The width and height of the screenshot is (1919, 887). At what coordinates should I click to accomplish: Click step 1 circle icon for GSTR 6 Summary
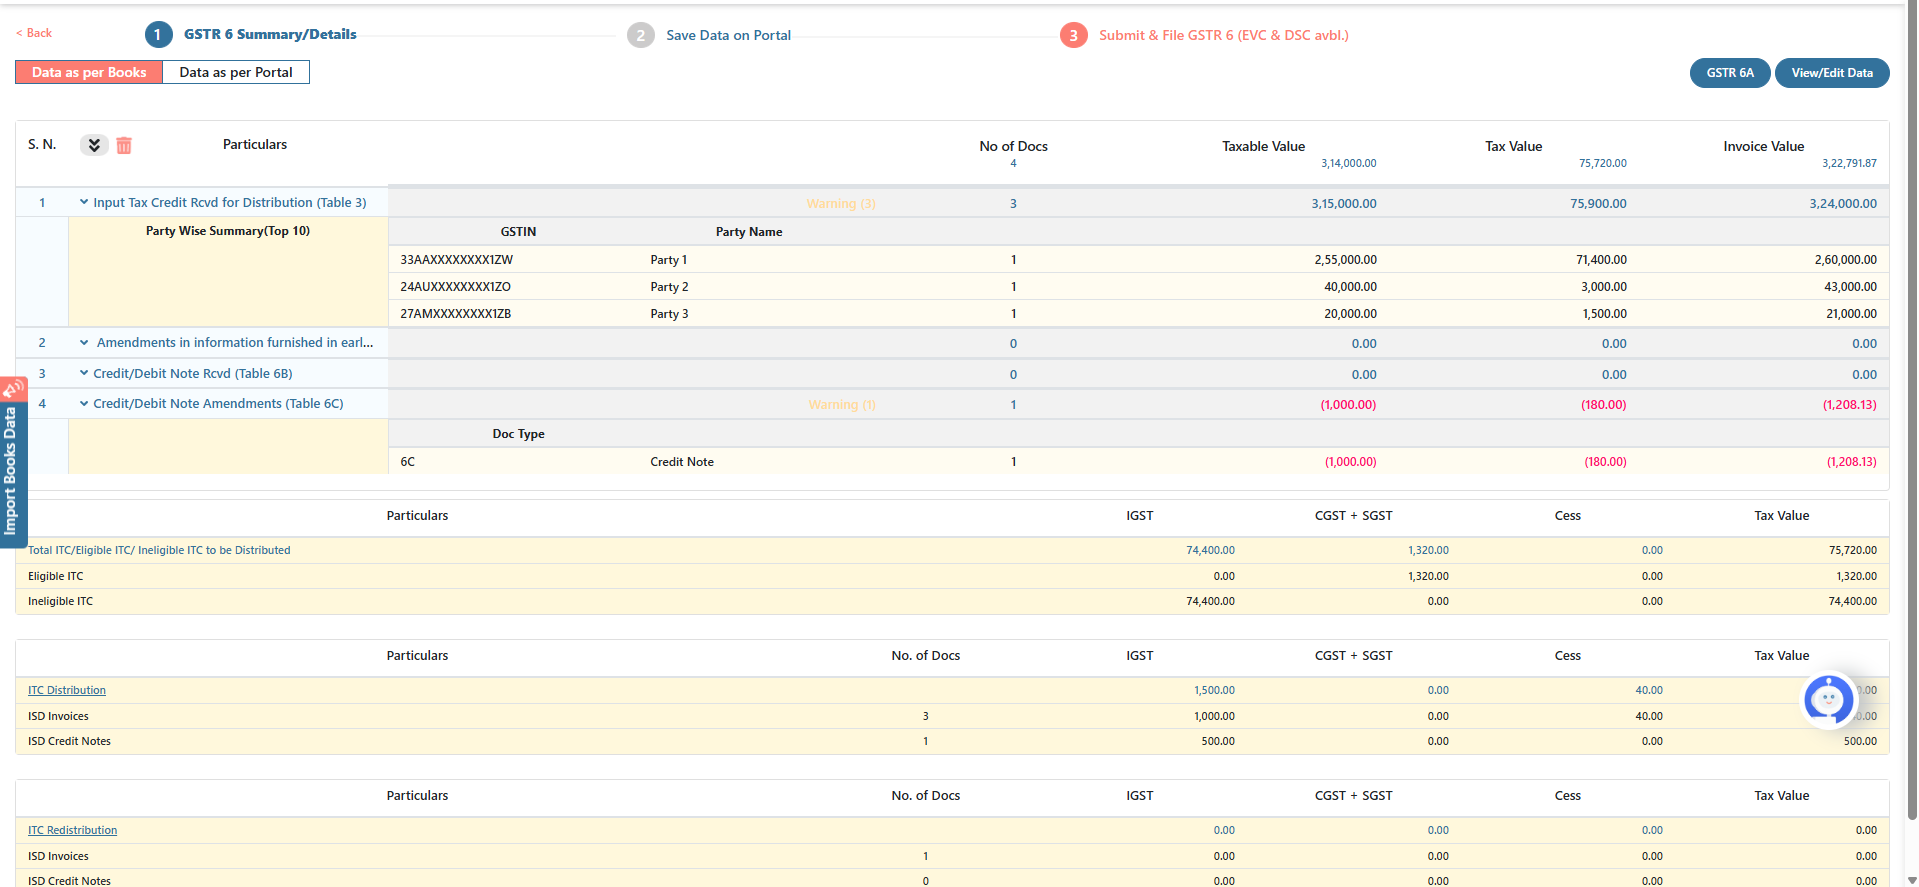(x=158, y=35)
